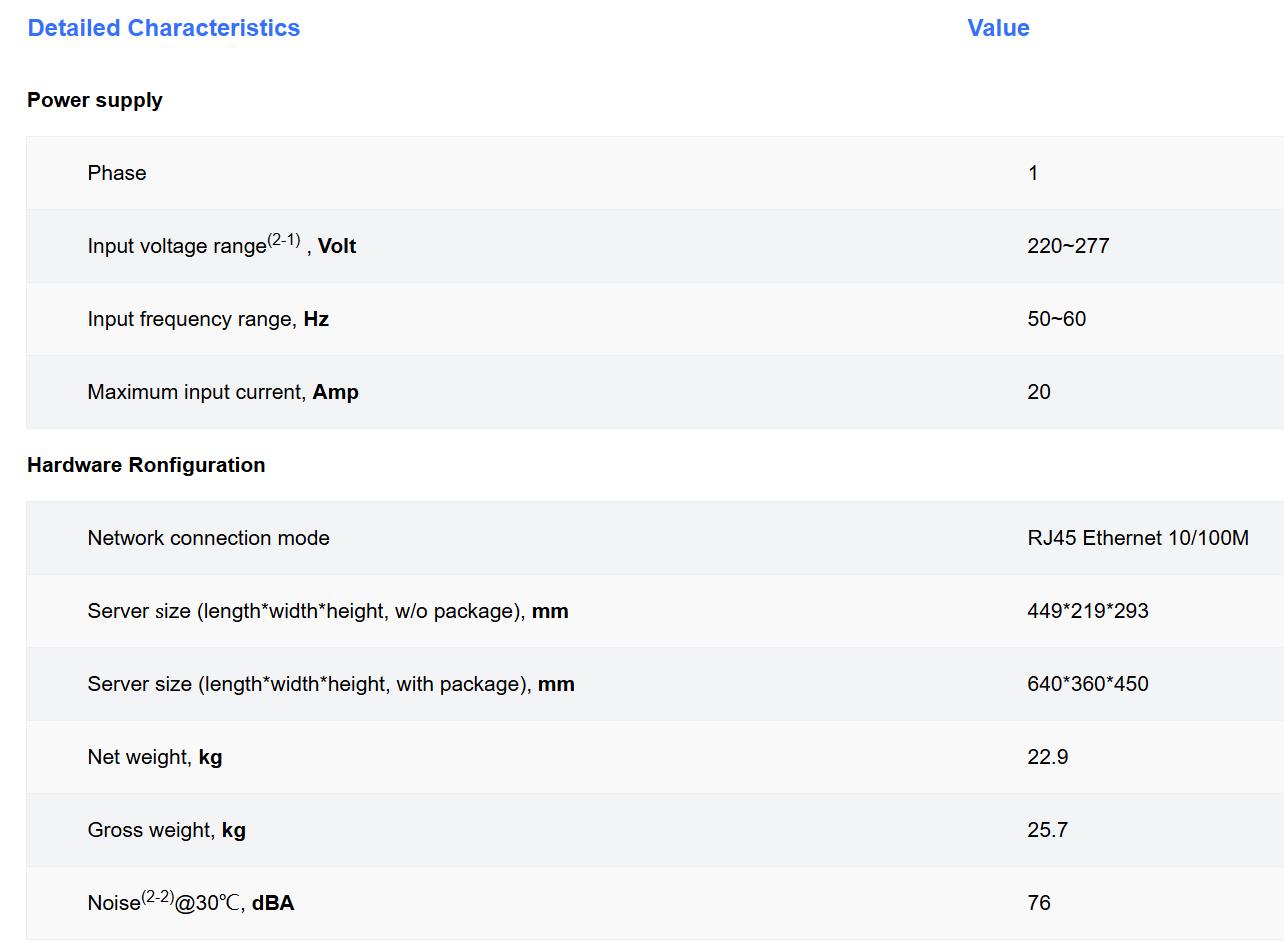Click the Gross weight row label

coord(166,830)
